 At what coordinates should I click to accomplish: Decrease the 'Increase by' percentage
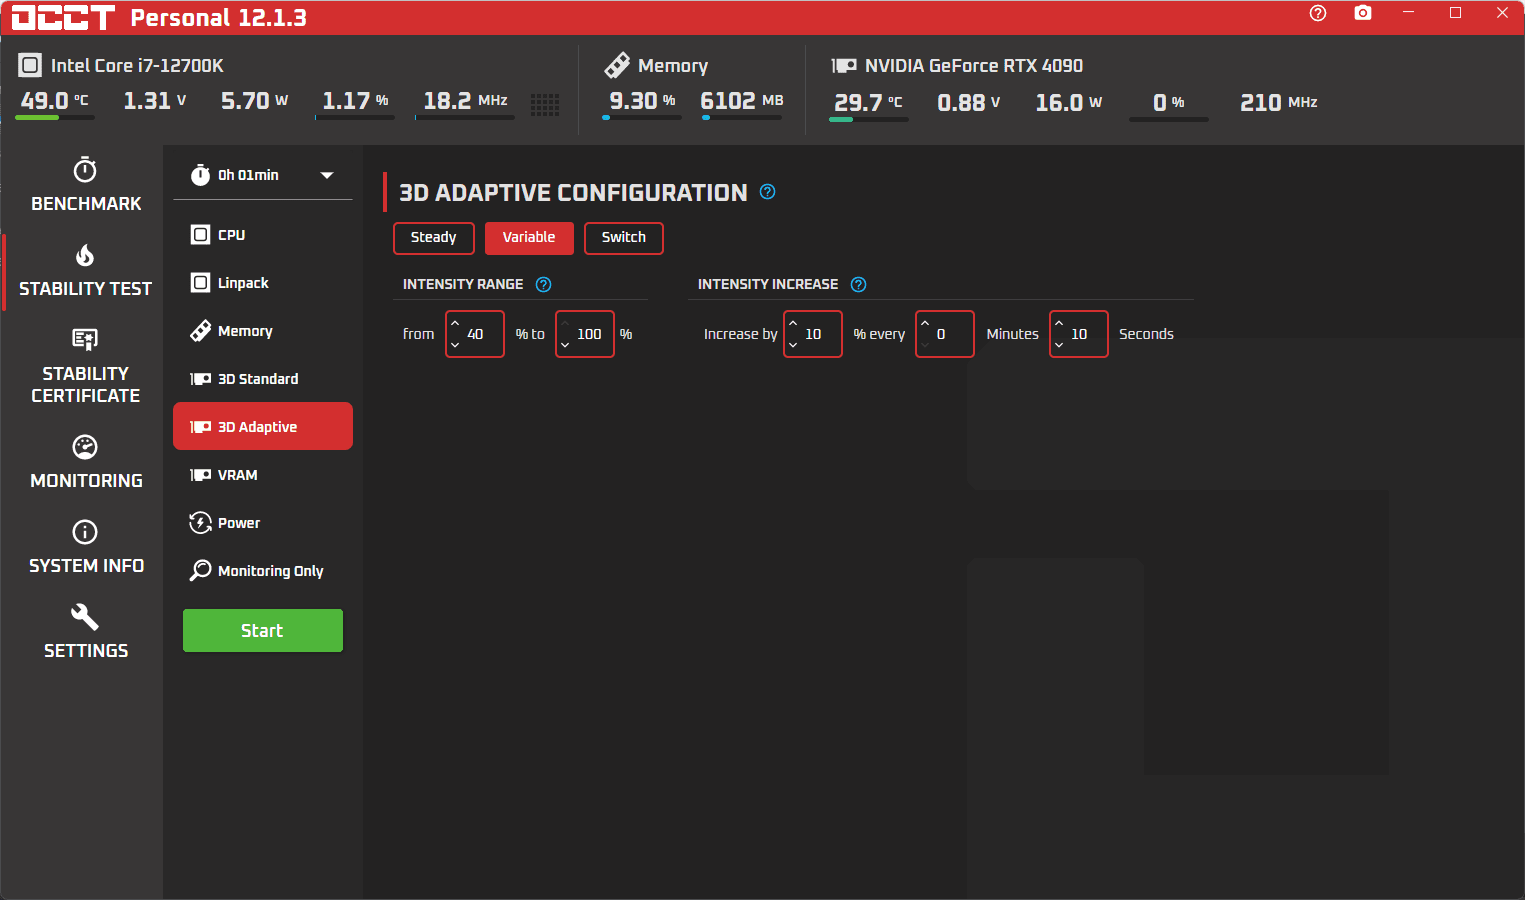793,345
